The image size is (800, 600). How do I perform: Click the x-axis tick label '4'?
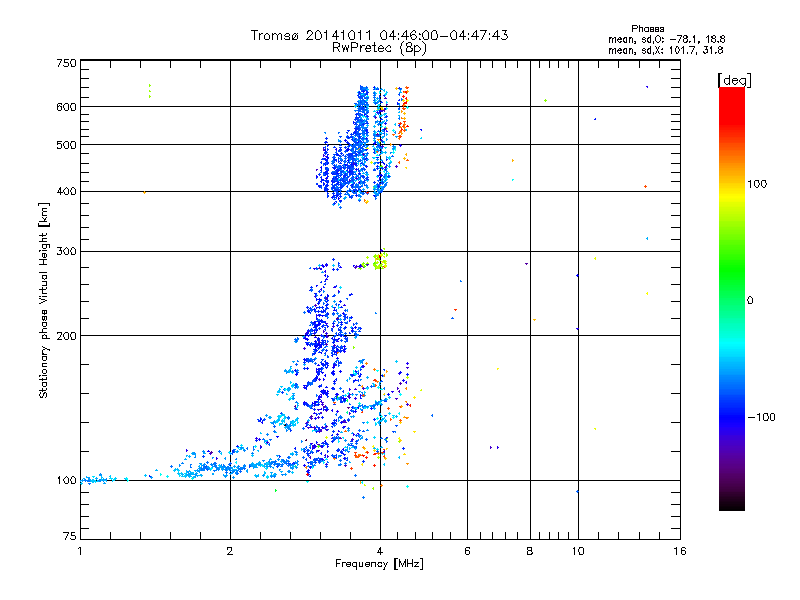380,551
